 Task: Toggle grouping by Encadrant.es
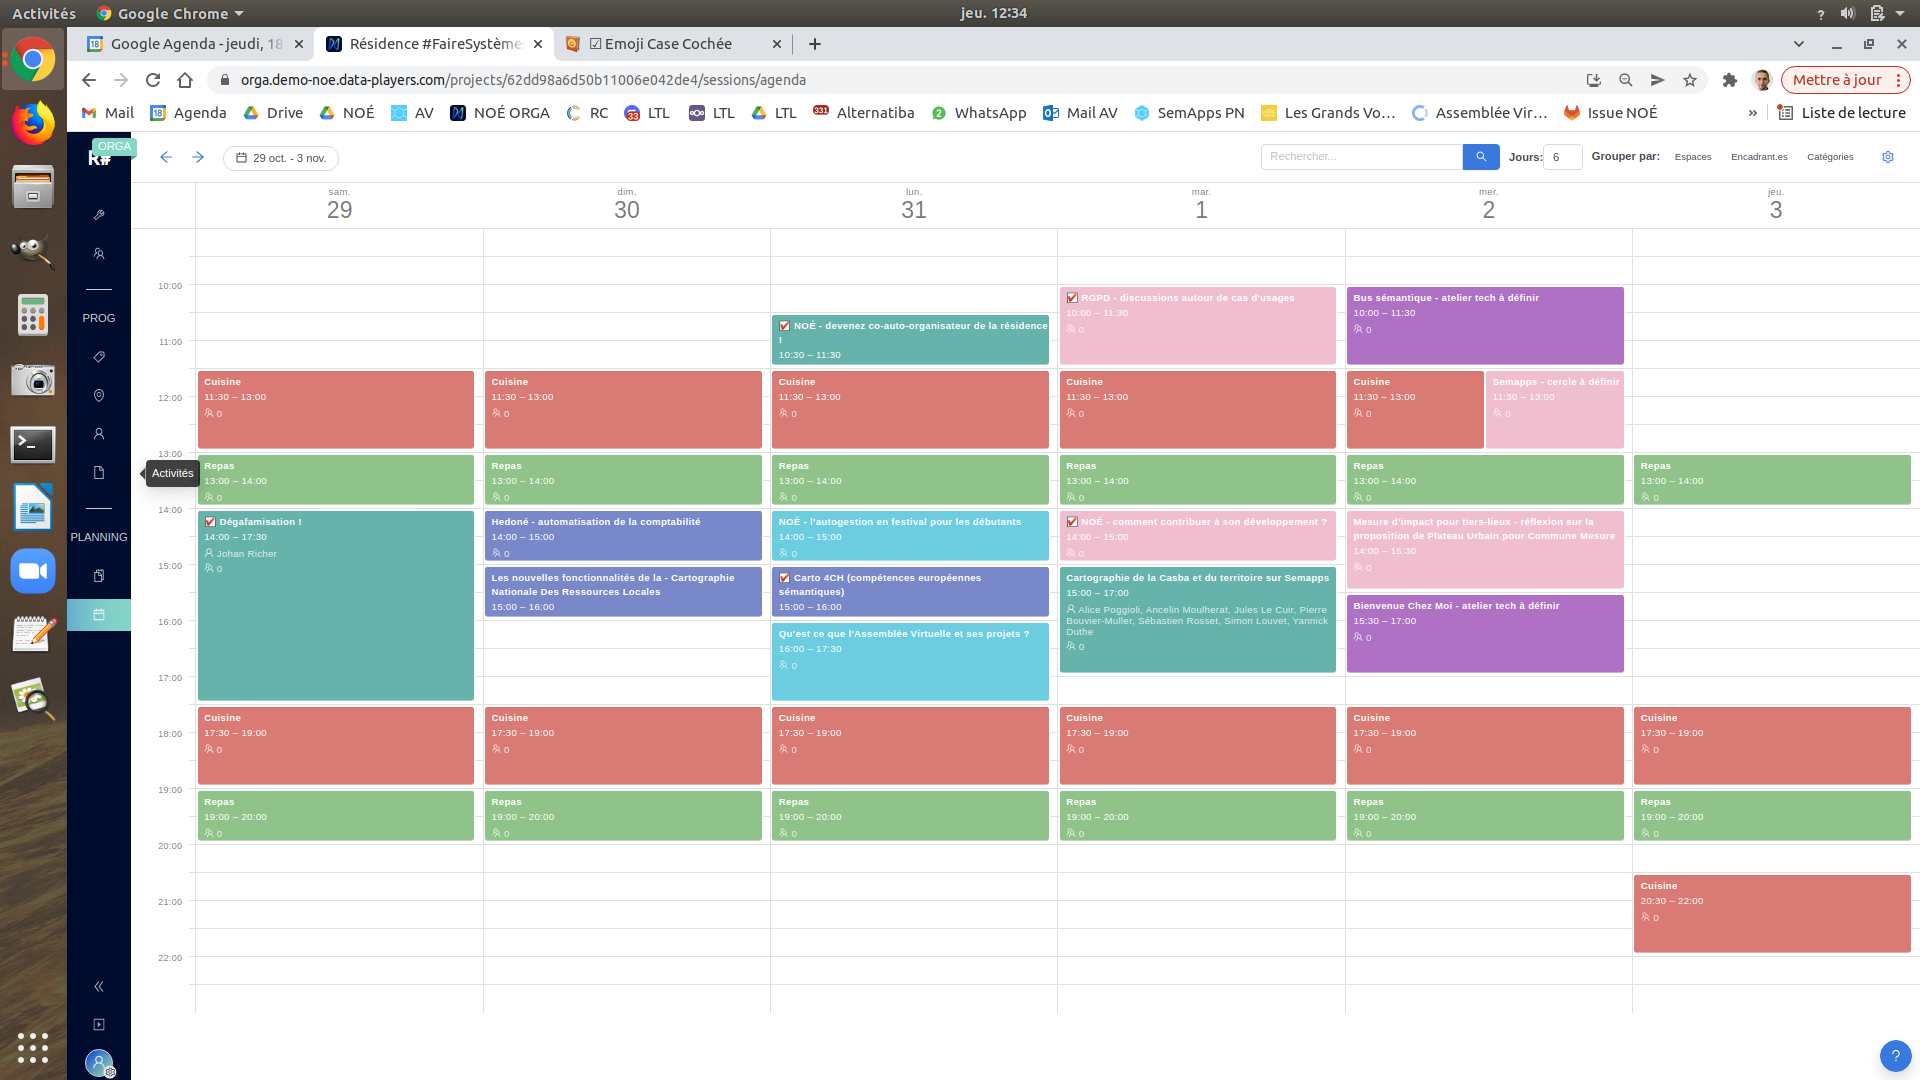point(1759,157)
